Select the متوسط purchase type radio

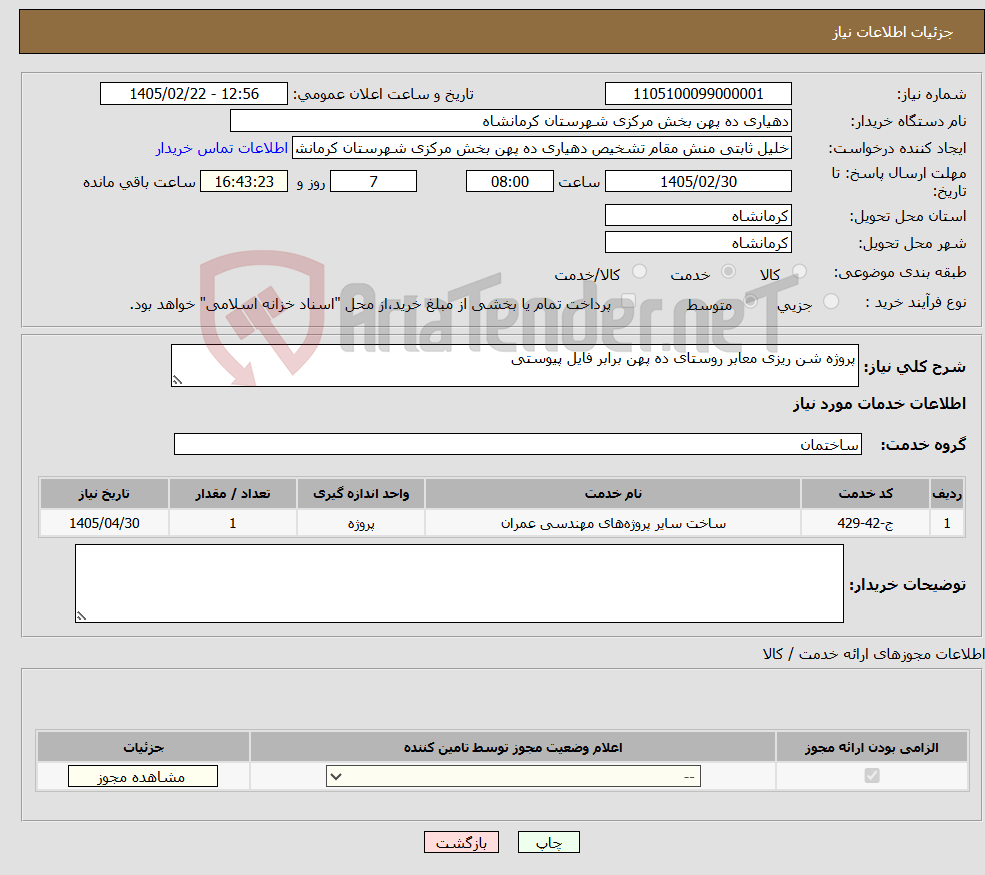(751, 302)
